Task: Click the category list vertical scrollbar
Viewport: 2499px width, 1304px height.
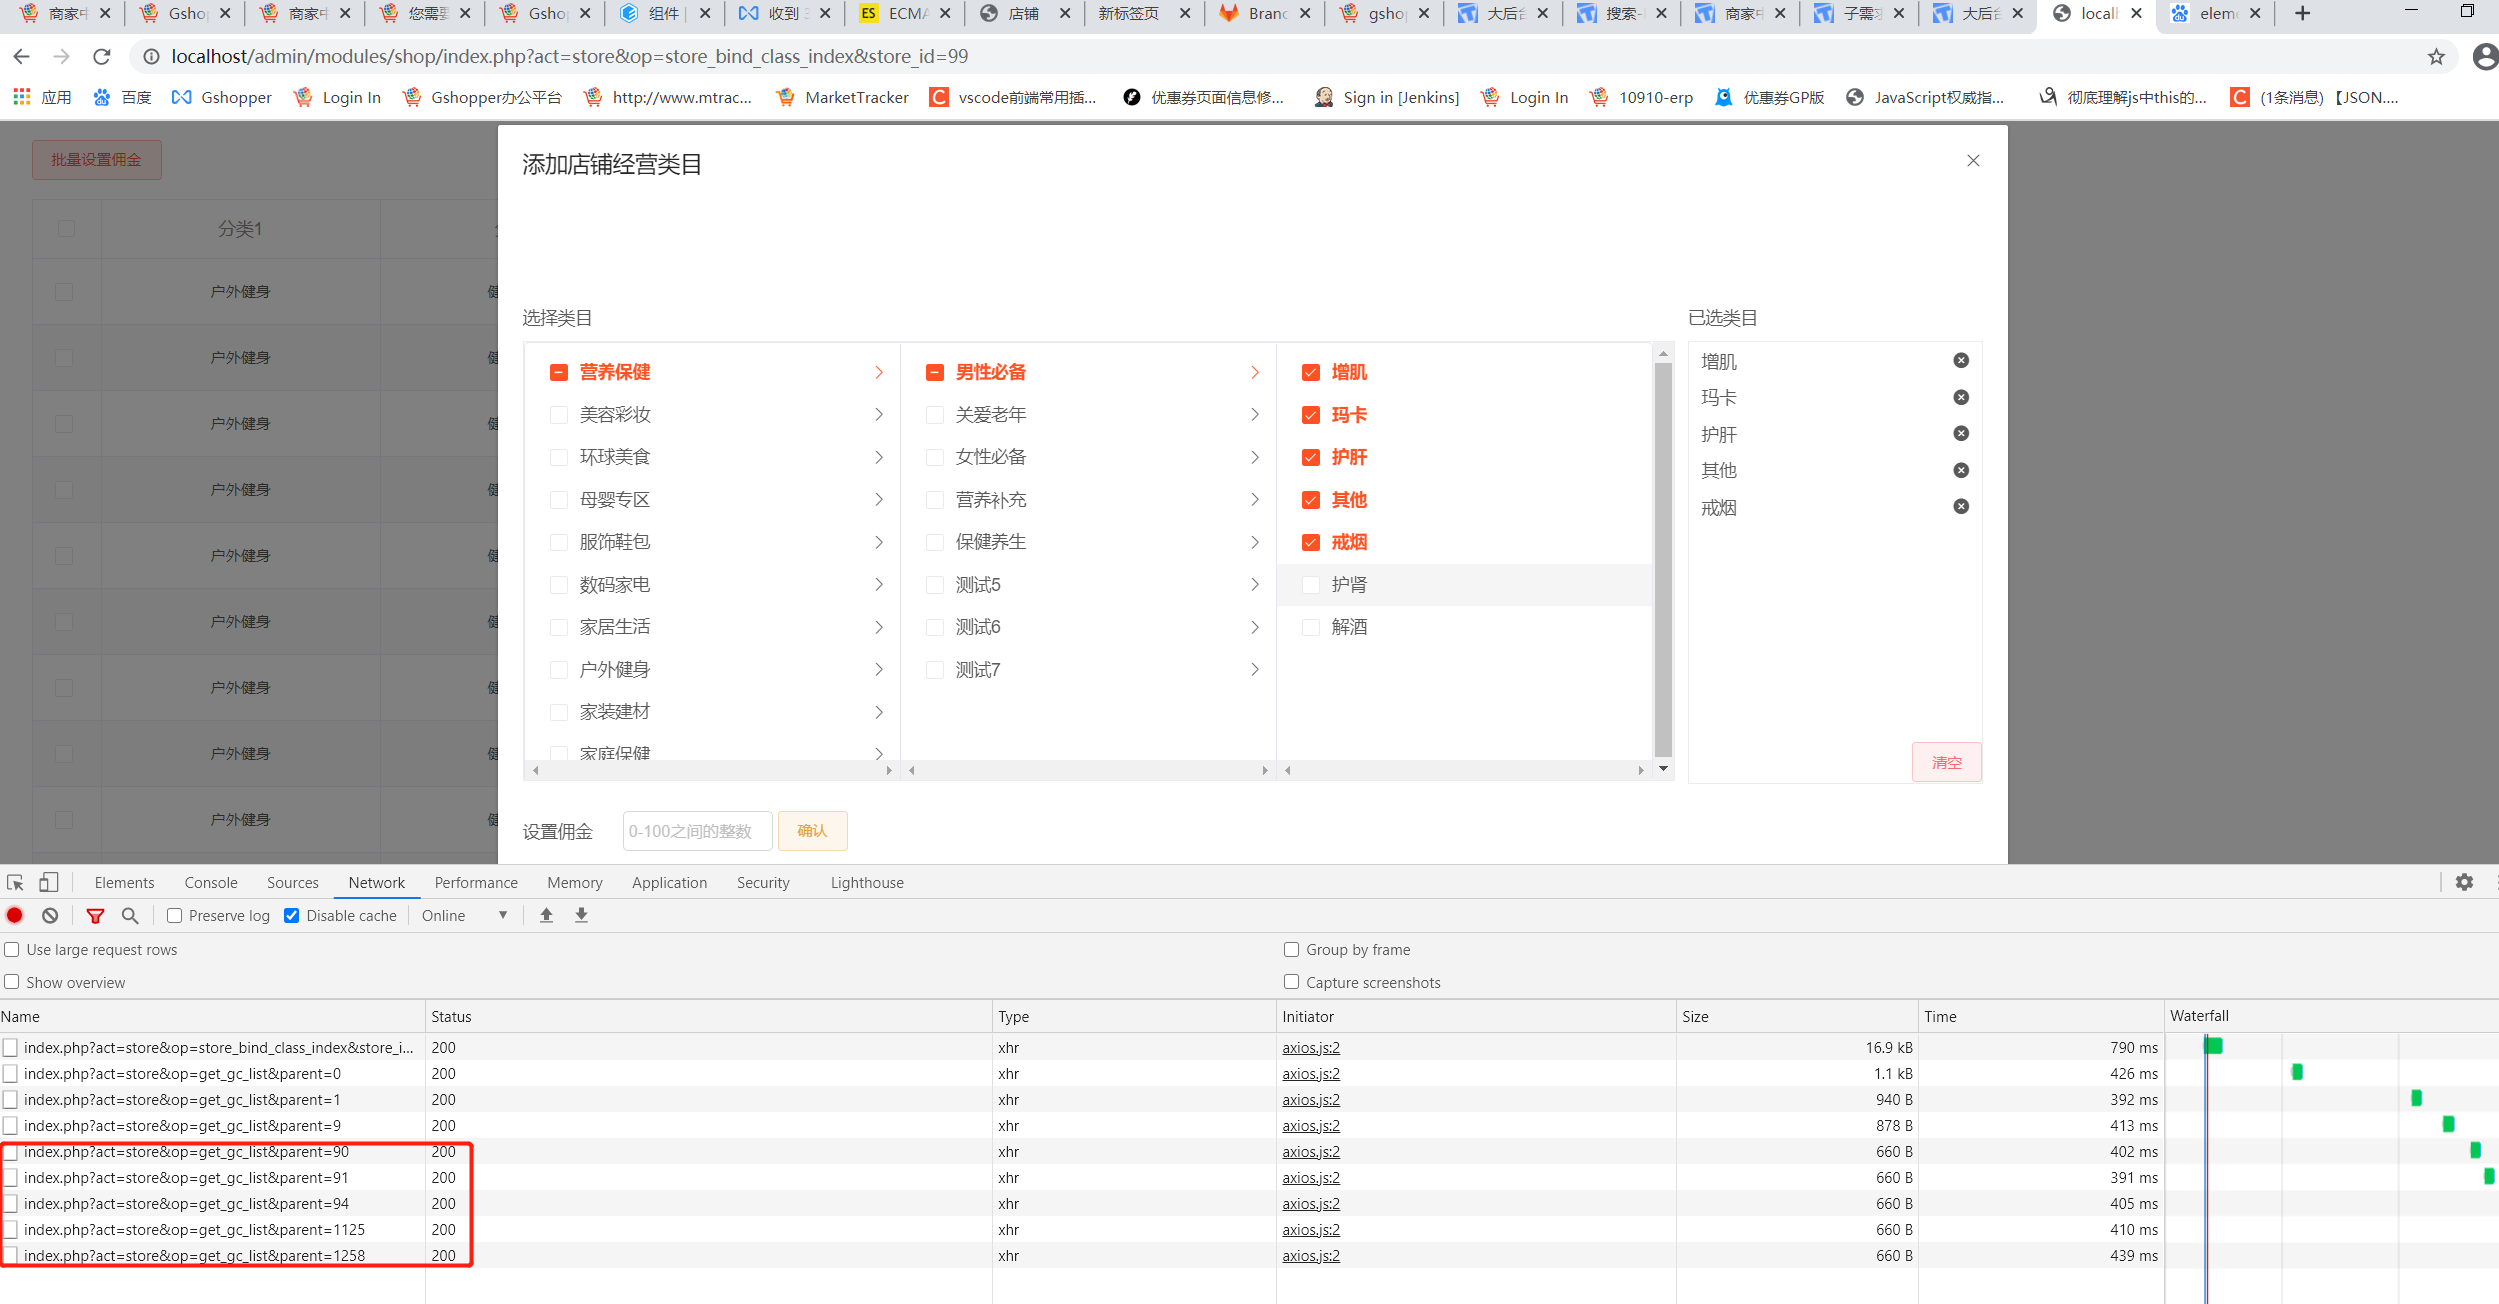Action: click(x=1663, y=560)
